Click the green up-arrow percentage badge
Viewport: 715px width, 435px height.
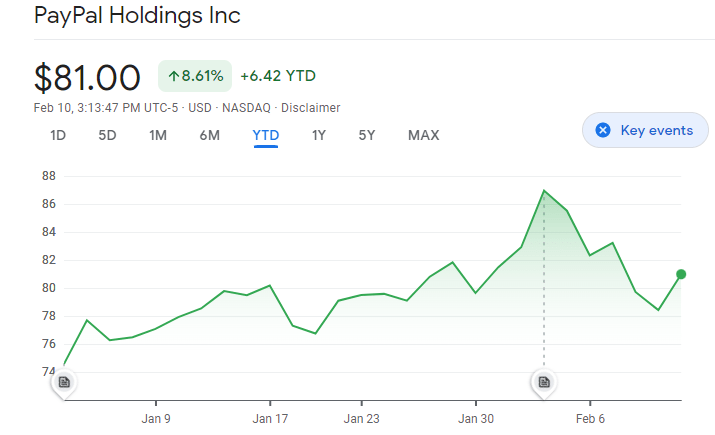tap(195, 76)
